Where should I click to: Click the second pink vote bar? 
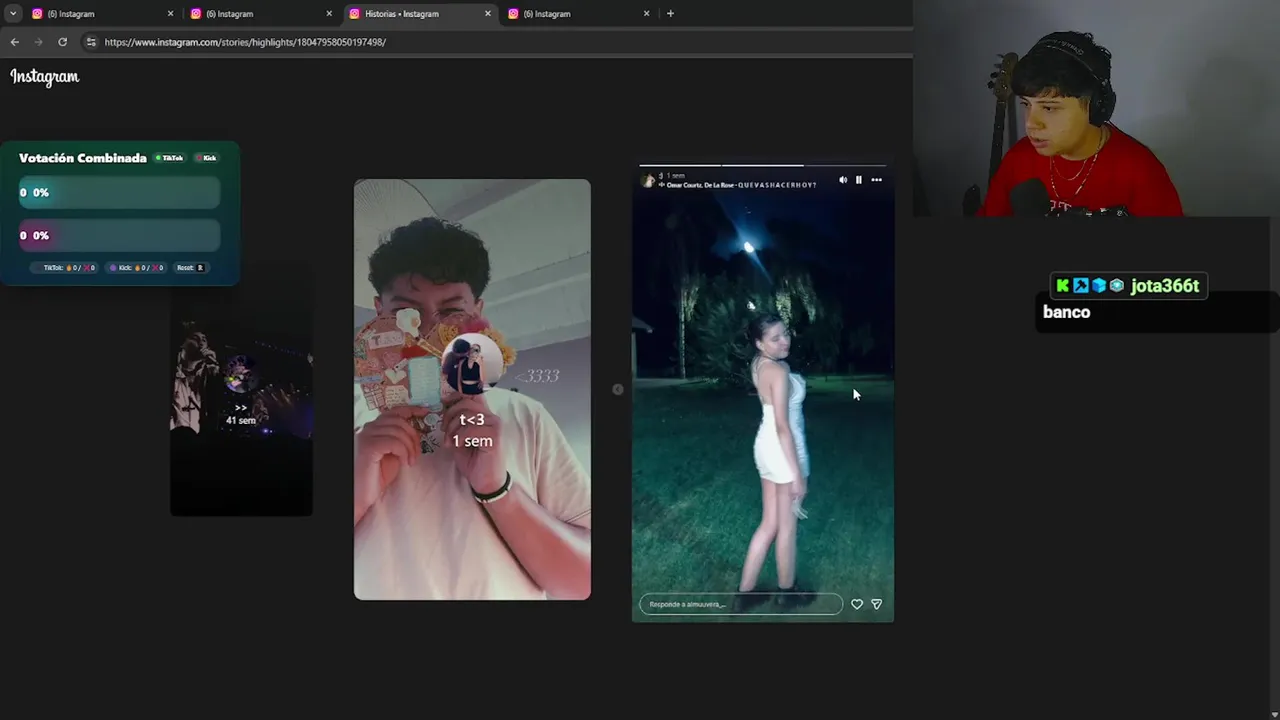120,236
